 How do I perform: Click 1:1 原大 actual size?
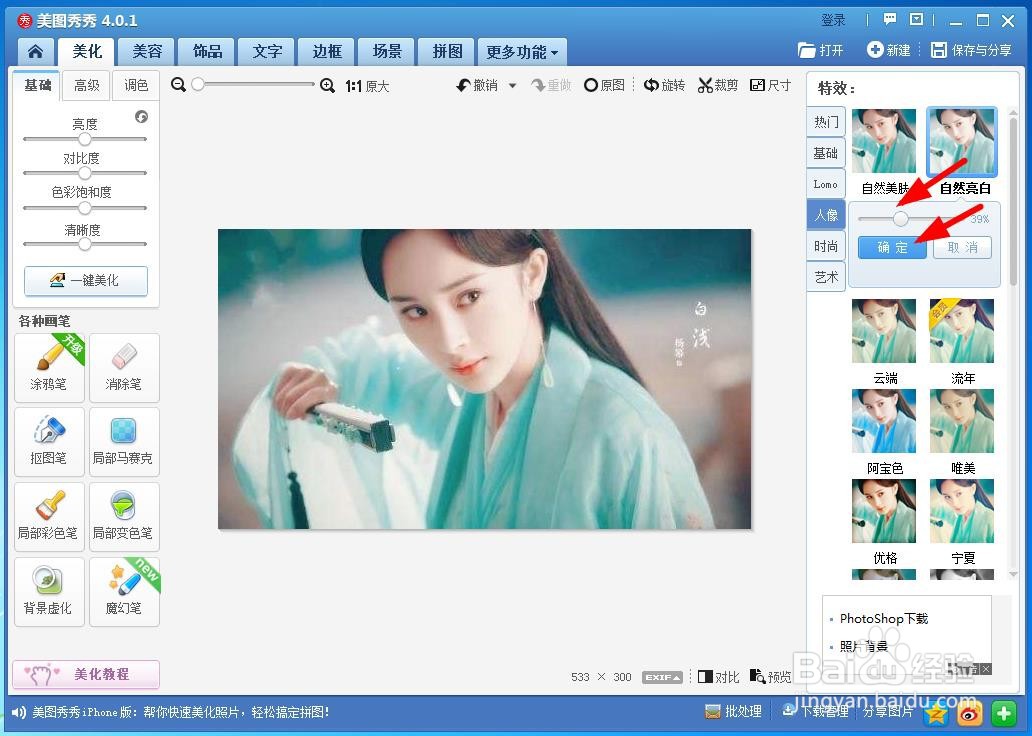click(x=367, y=86)
